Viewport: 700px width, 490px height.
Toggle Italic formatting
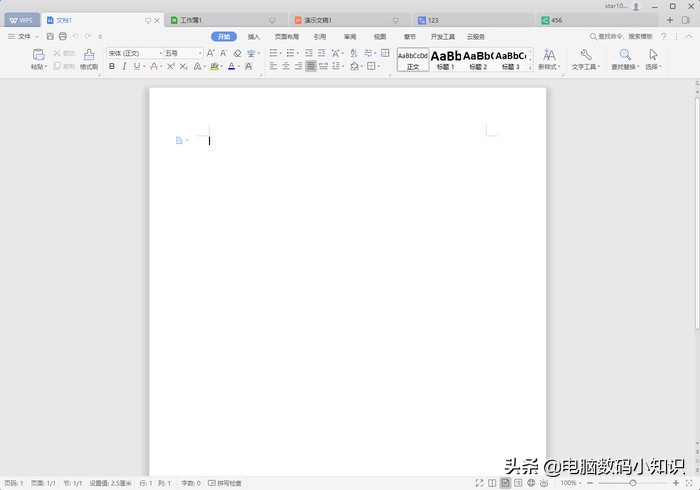pyautogui.click(x=125, y=67)
